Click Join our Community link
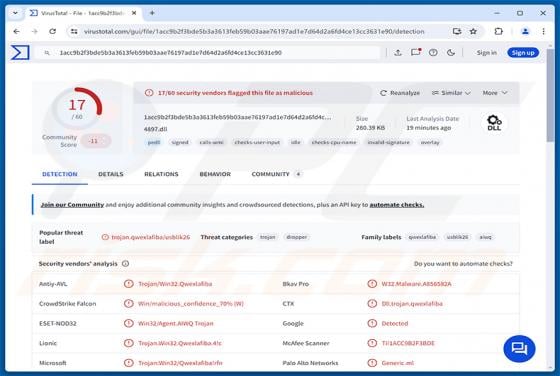 72,205
